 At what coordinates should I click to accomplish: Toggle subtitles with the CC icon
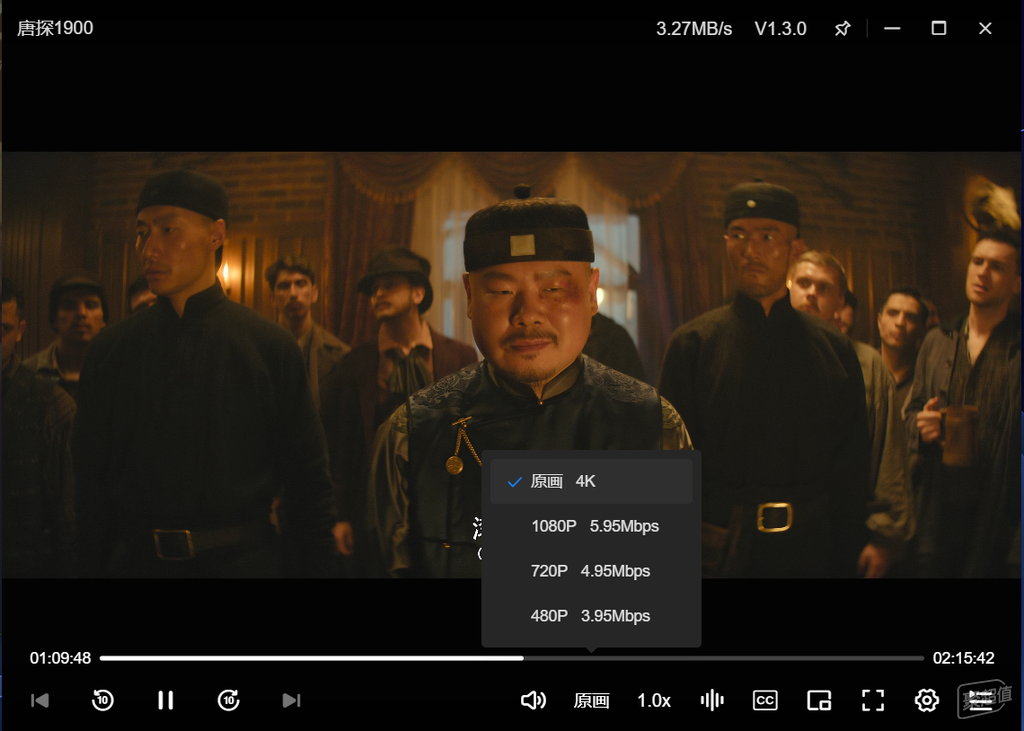pos(765,700)
